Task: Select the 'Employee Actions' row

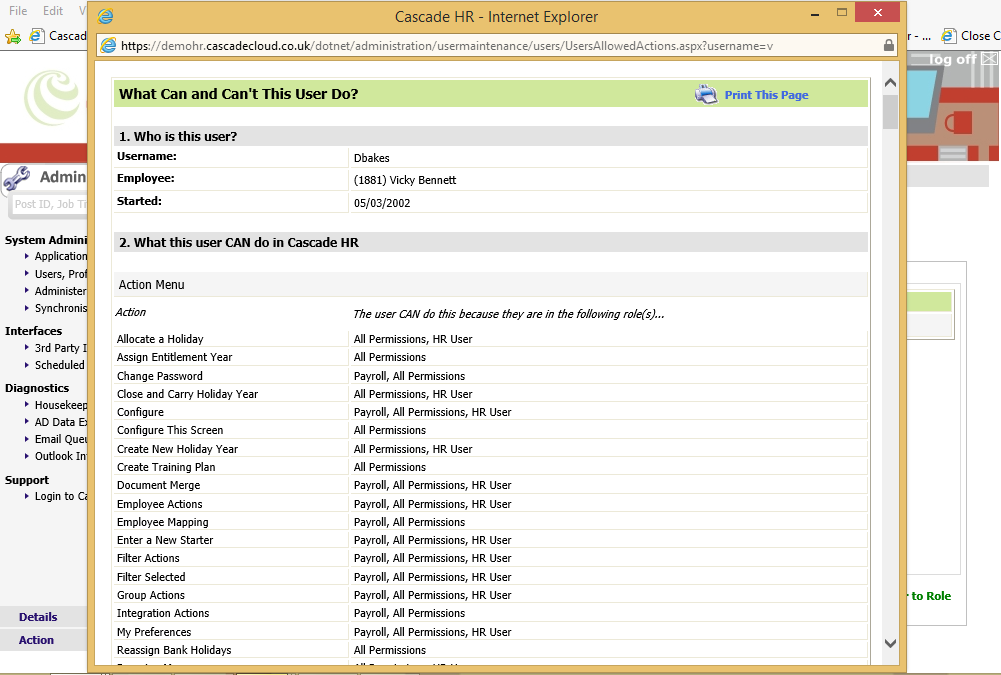Action: (x=490, y=504)
